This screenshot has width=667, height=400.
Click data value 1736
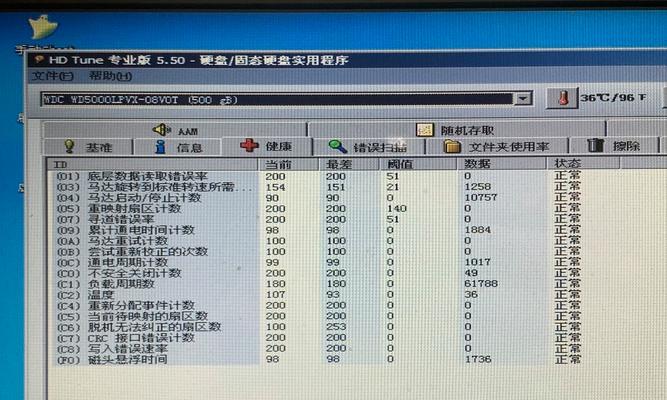478,359
